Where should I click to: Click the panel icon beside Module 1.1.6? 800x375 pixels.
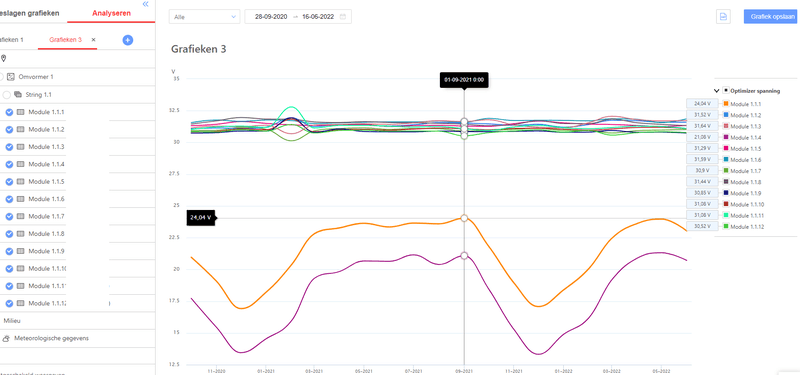(20, 199)
